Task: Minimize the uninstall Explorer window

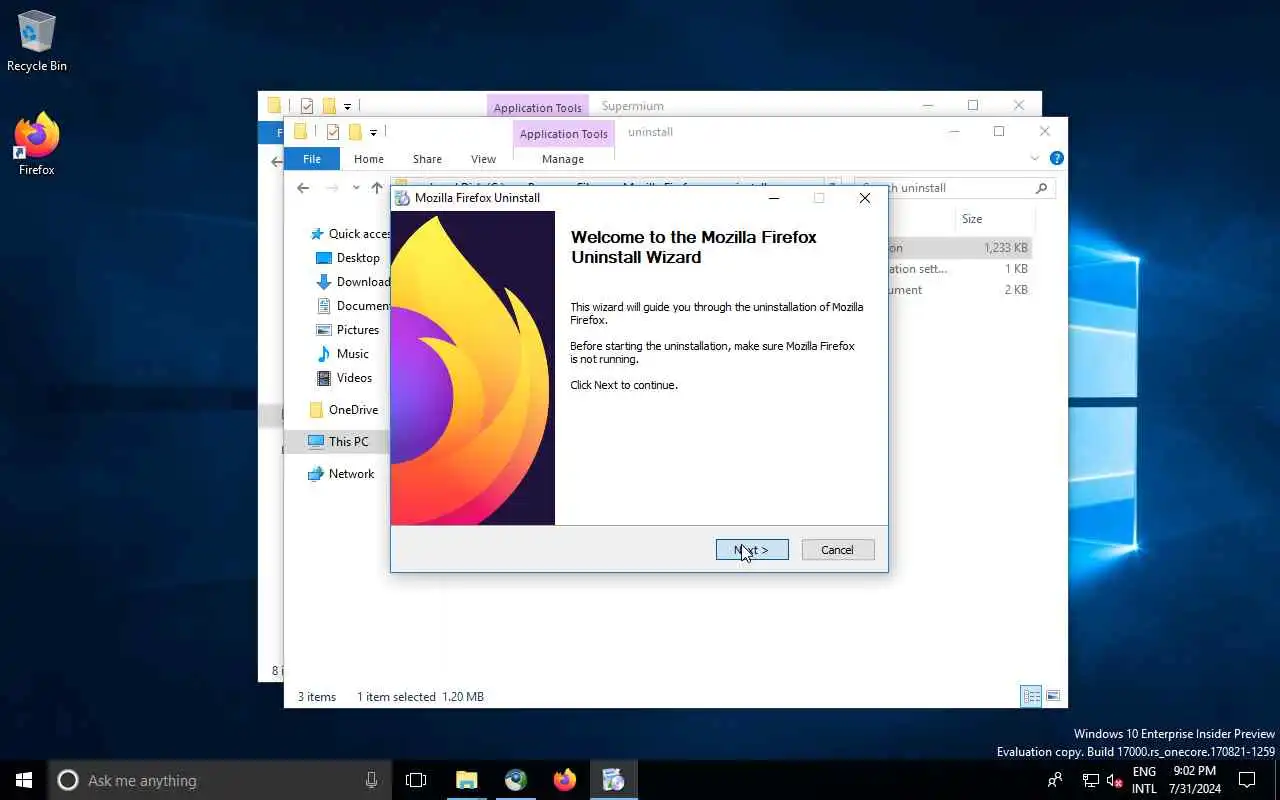Action: coord(953,132)
